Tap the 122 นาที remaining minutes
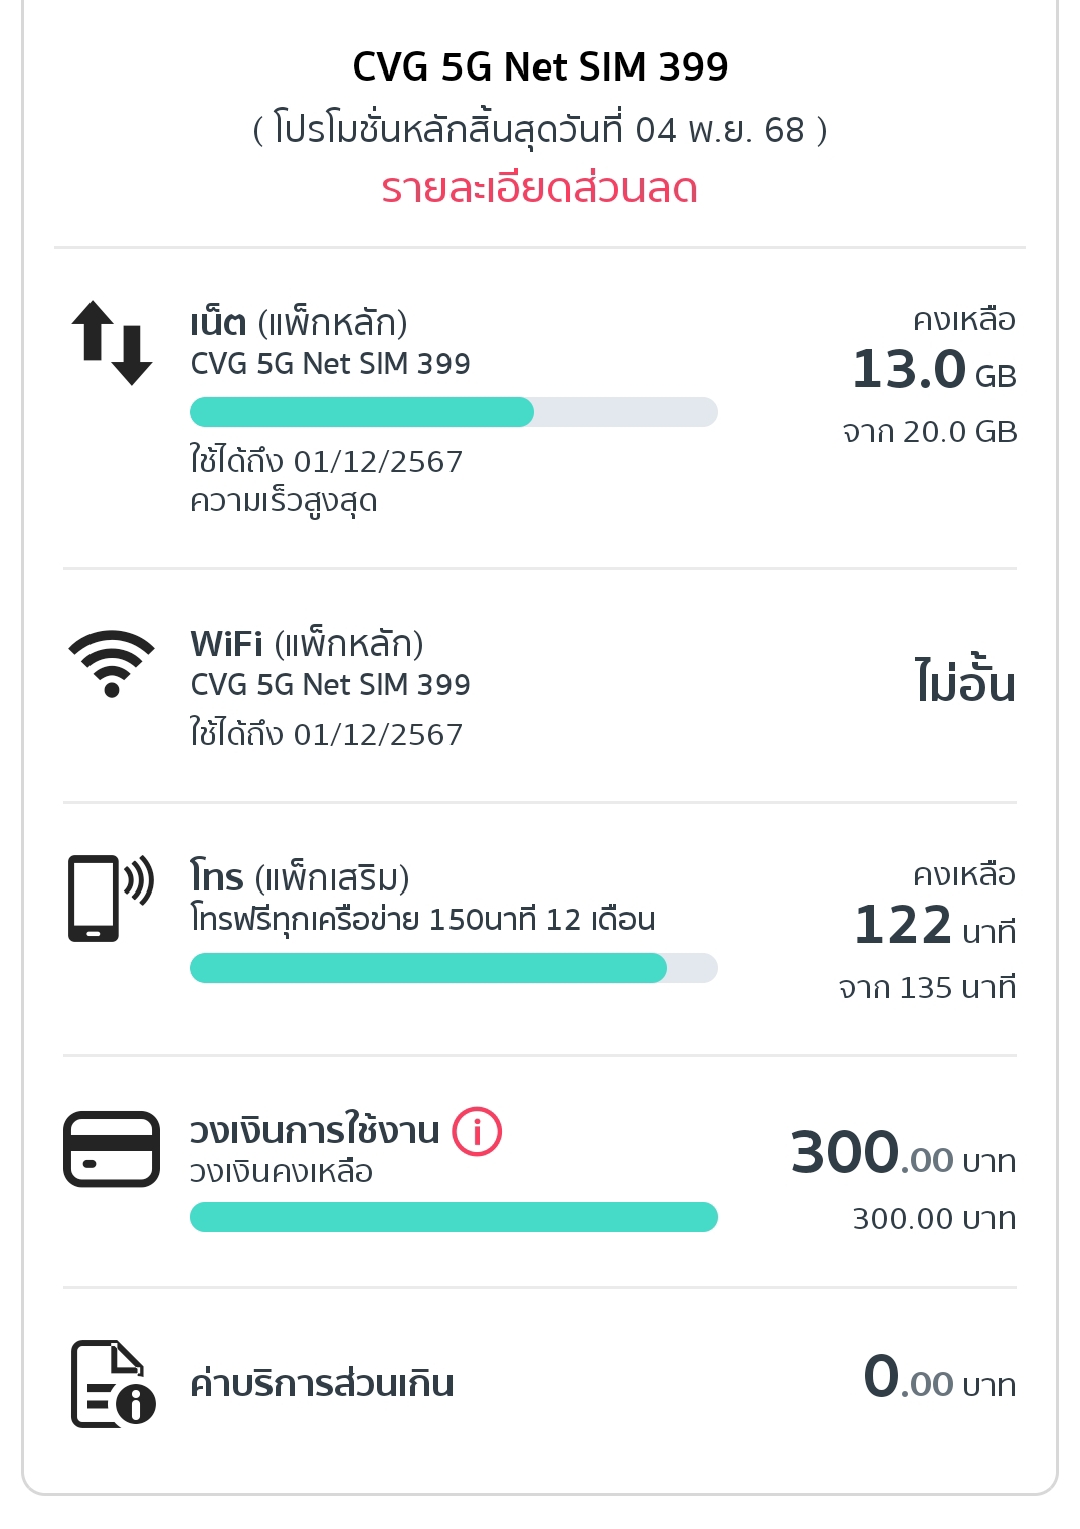 [935, 925]
